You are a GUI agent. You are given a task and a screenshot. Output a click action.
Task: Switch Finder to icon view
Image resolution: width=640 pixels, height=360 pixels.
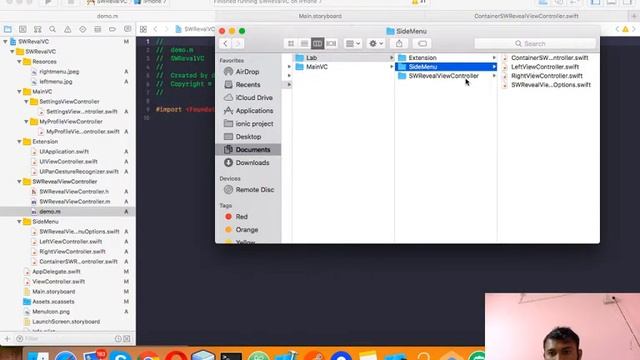tap(291, 43)
